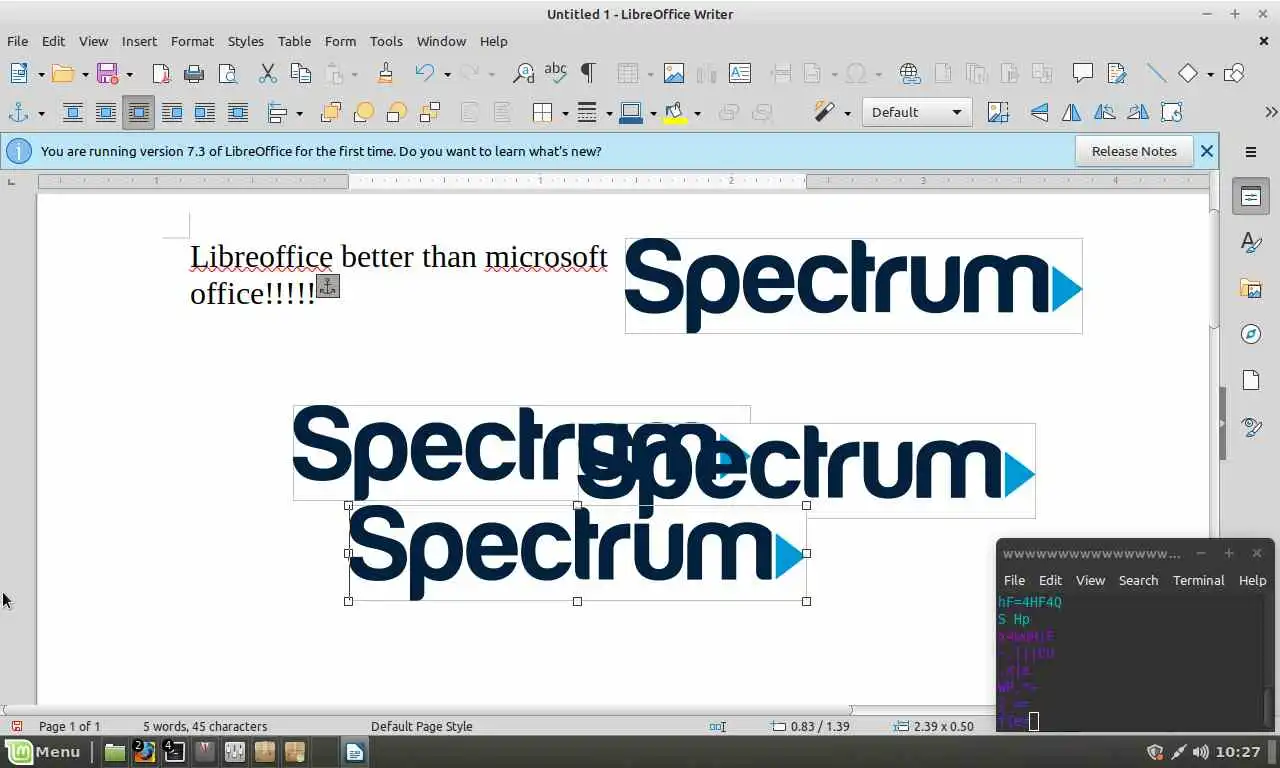Show the draw functions toolbar icon
The height and width of the screenshot is (768, 1280).
(x=1235, y=73)
